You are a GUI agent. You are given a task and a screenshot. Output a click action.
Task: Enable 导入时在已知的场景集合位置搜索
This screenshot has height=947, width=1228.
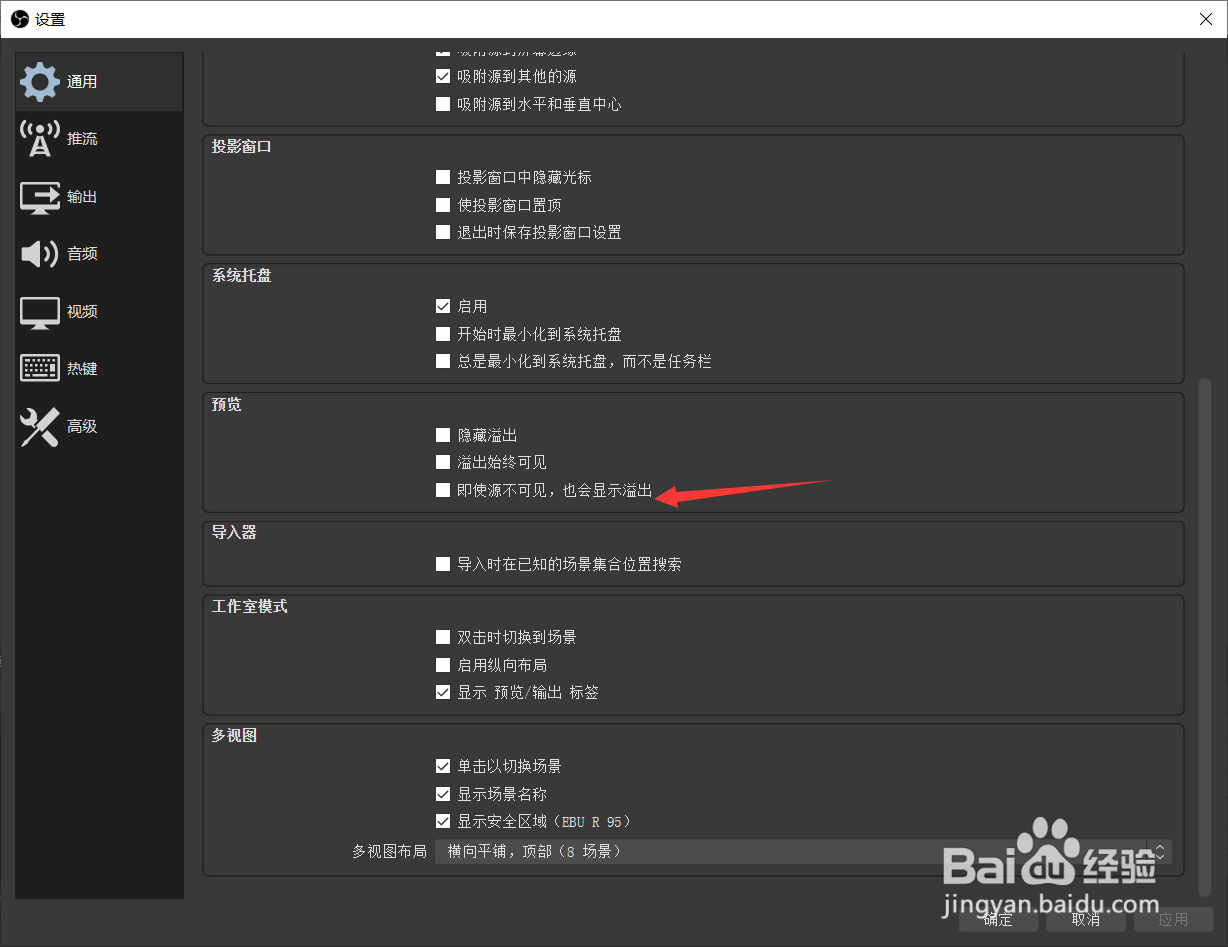click(x=443, y=564)
